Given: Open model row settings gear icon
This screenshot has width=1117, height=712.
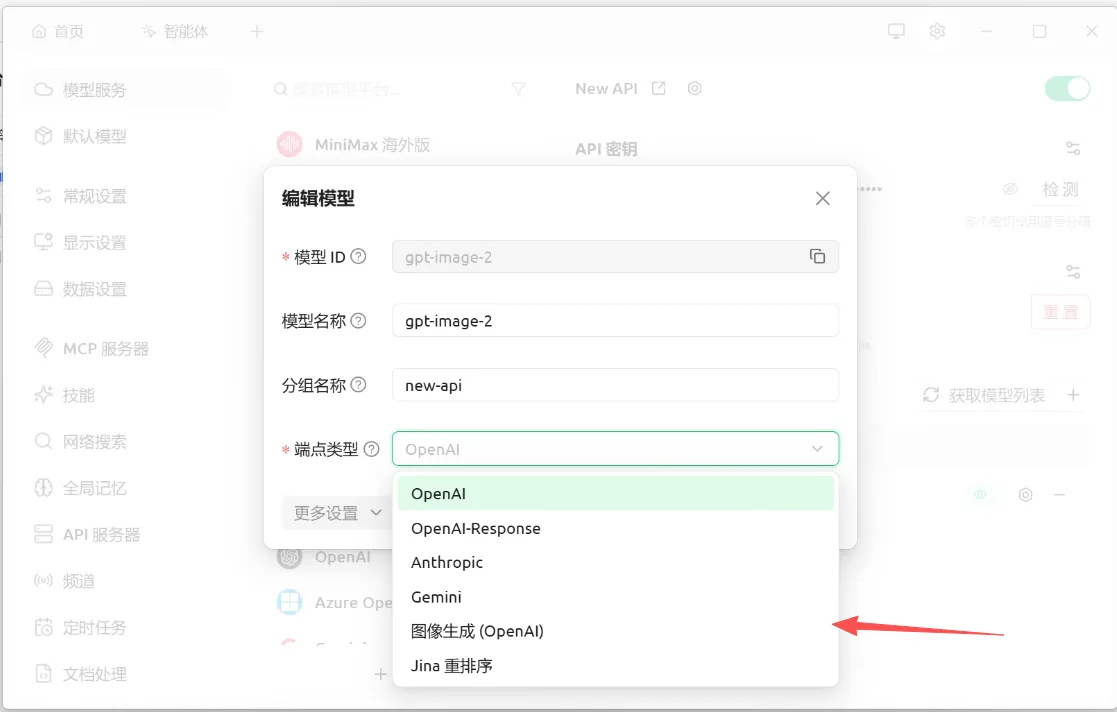Looking at the screenshot, I should tap(1025, 495).
